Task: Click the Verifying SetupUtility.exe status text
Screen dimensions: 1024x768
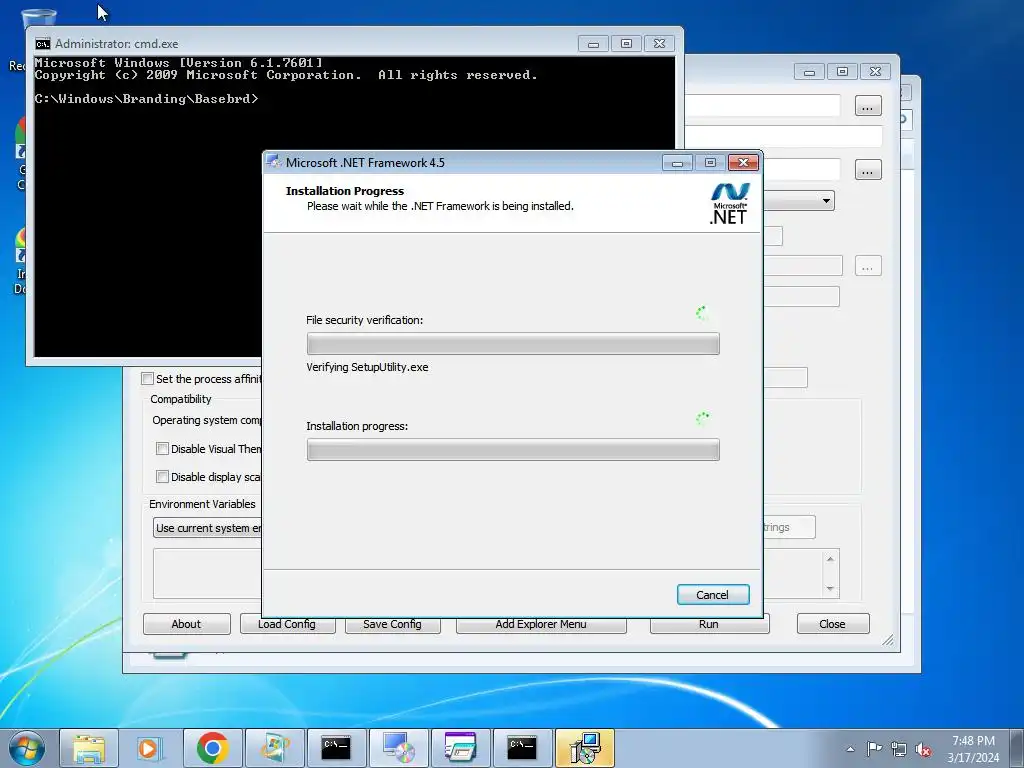Action: click(x=367, y=367)
